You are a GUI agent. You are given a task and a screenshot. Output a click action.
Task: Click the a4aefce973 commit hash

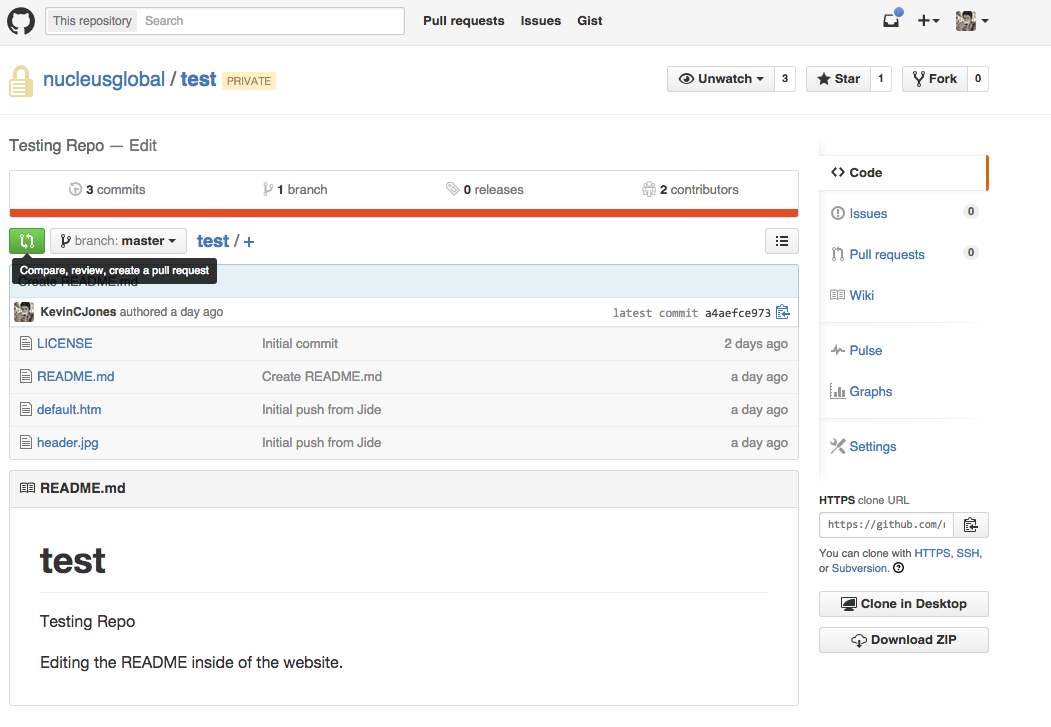(738, 313)
